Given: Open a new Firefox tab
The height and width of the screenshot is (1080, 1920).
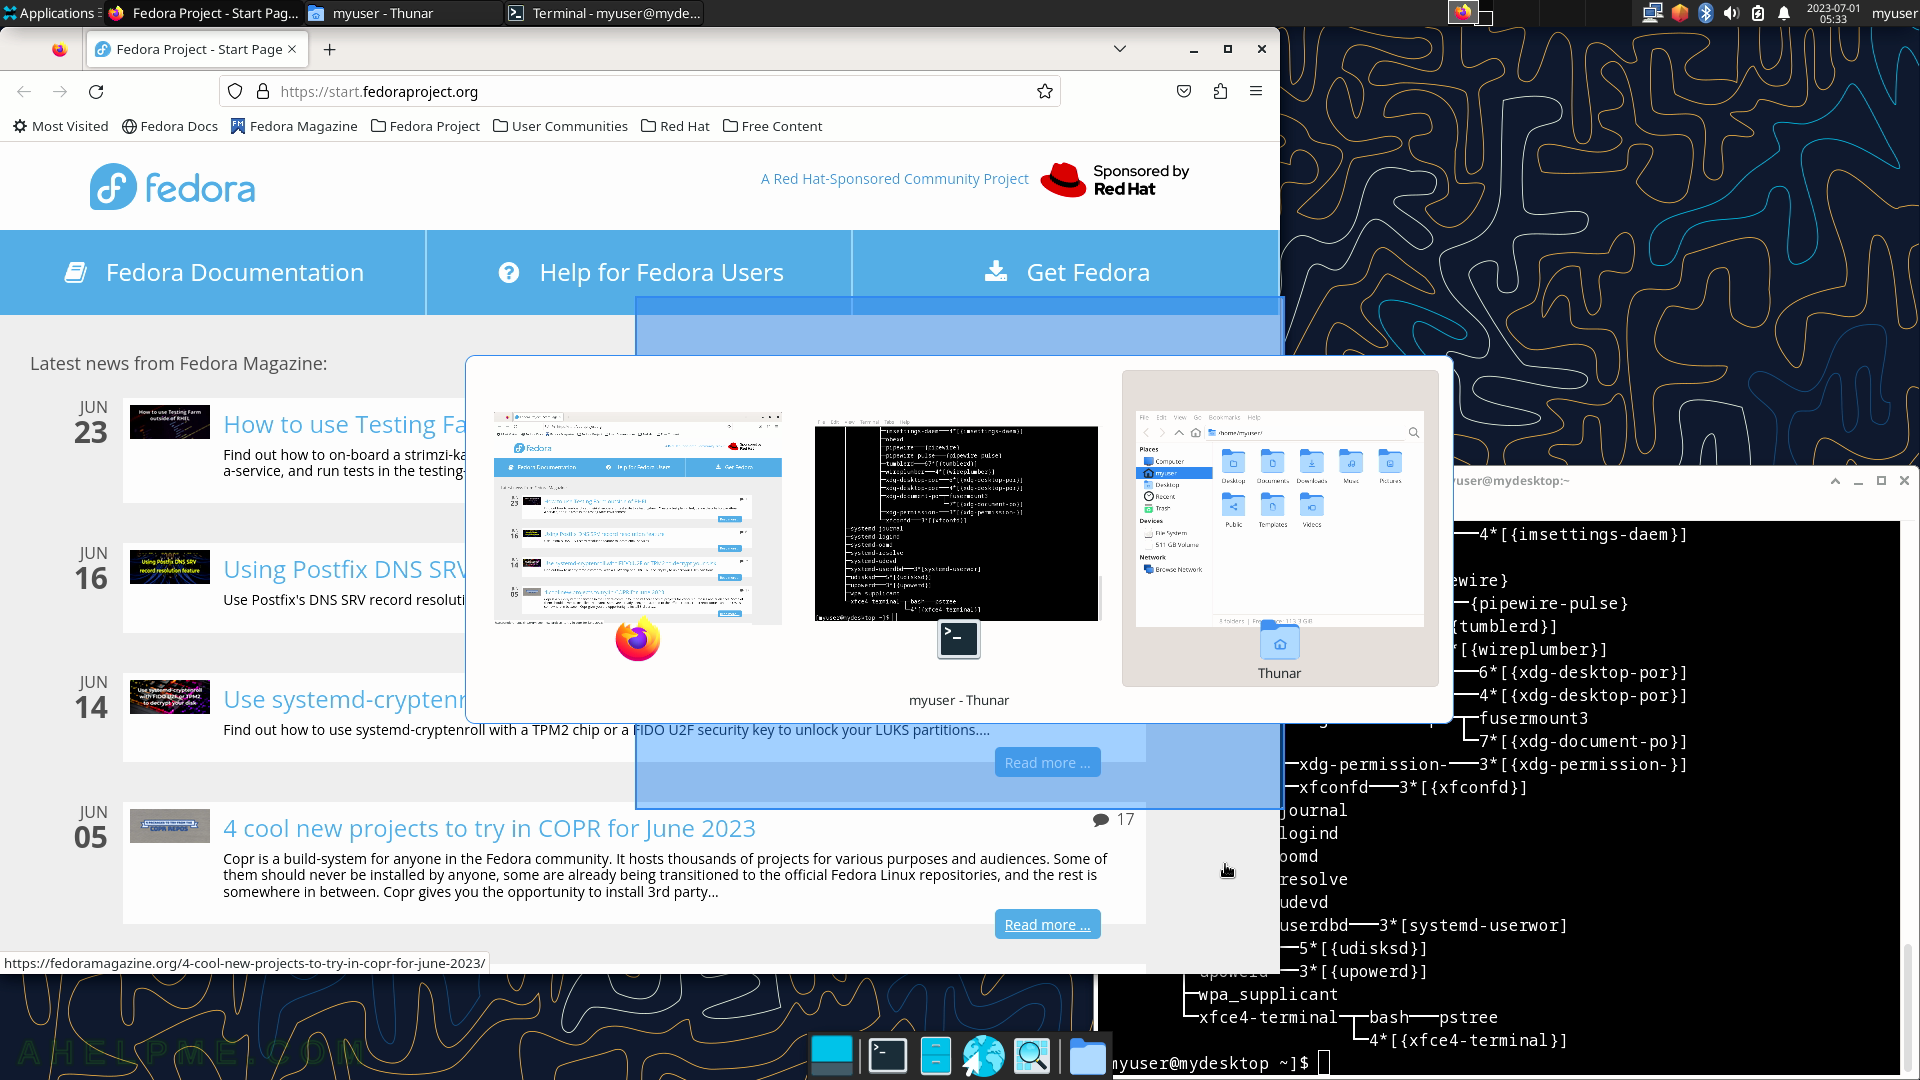Looking at the screenshot, I should tap(329, 49).
